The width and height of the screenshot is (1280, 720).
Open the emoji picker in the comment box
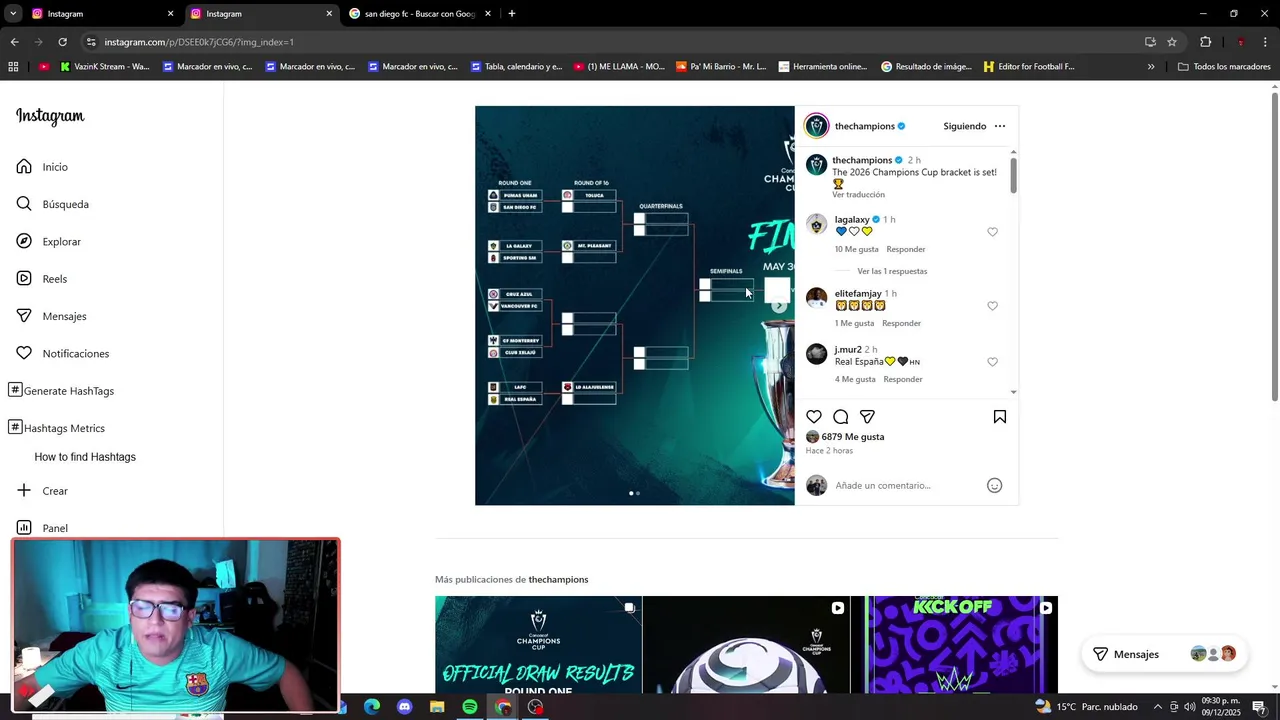(994, 485)
